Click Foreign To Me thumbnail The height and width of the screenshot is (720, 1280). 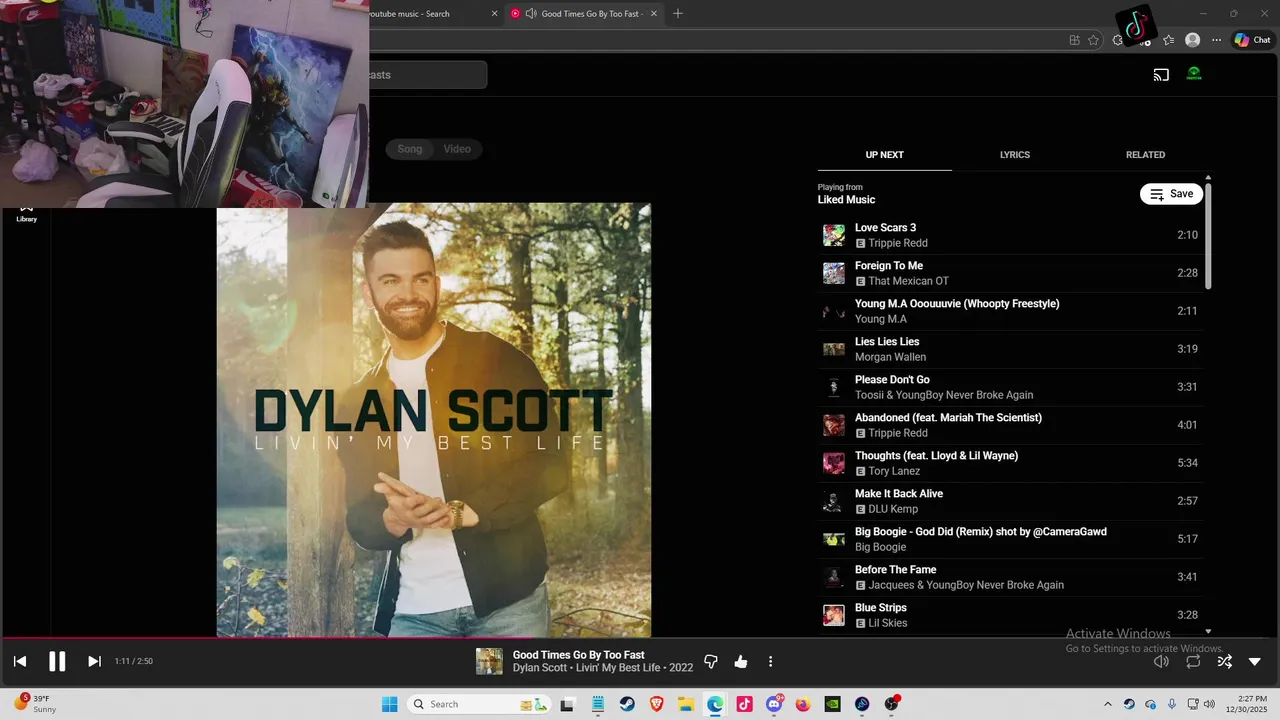point(834,273)
